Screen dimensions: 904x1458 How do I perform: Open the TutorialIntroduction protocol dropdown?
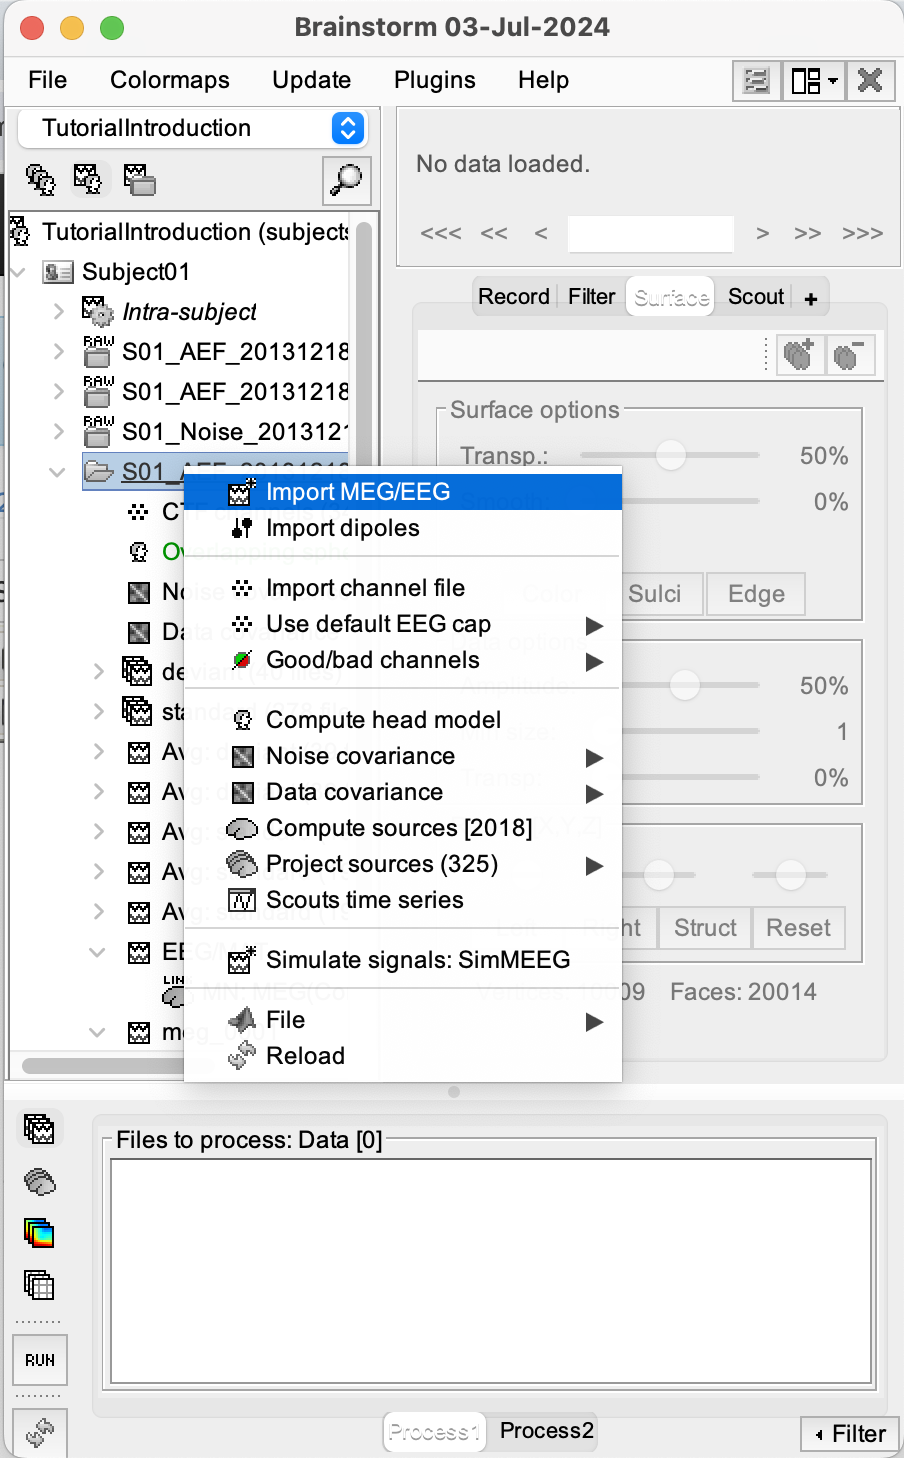pyautogui.click(x=347, y=128)
